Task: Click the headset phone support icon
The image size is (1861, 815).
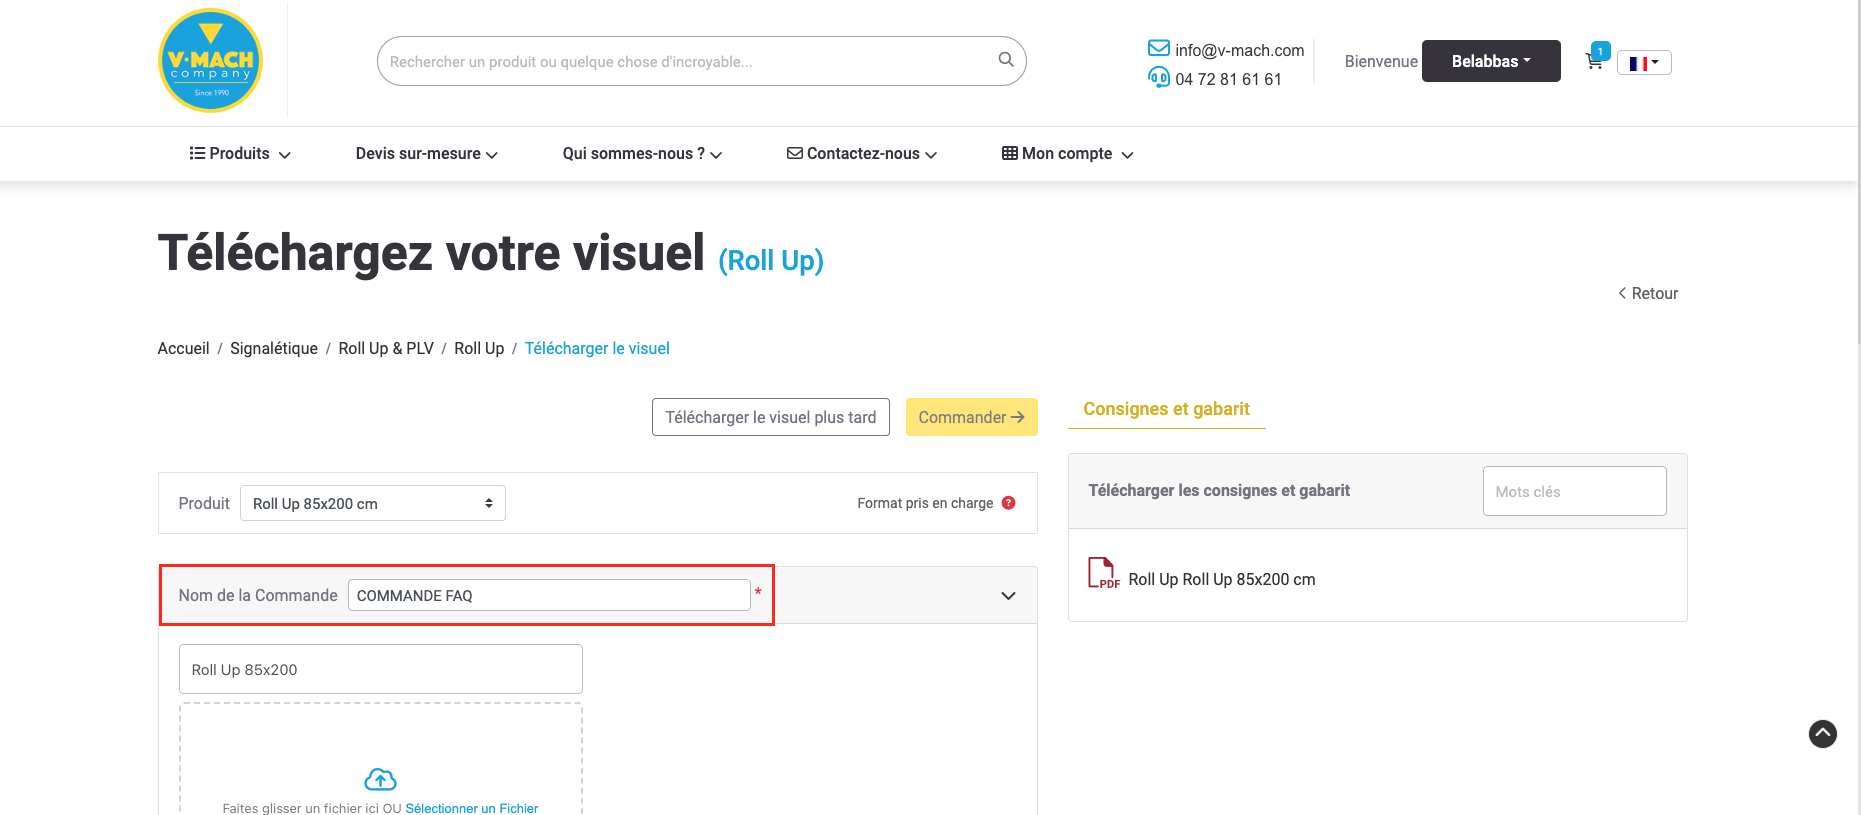Action: 1158,77
